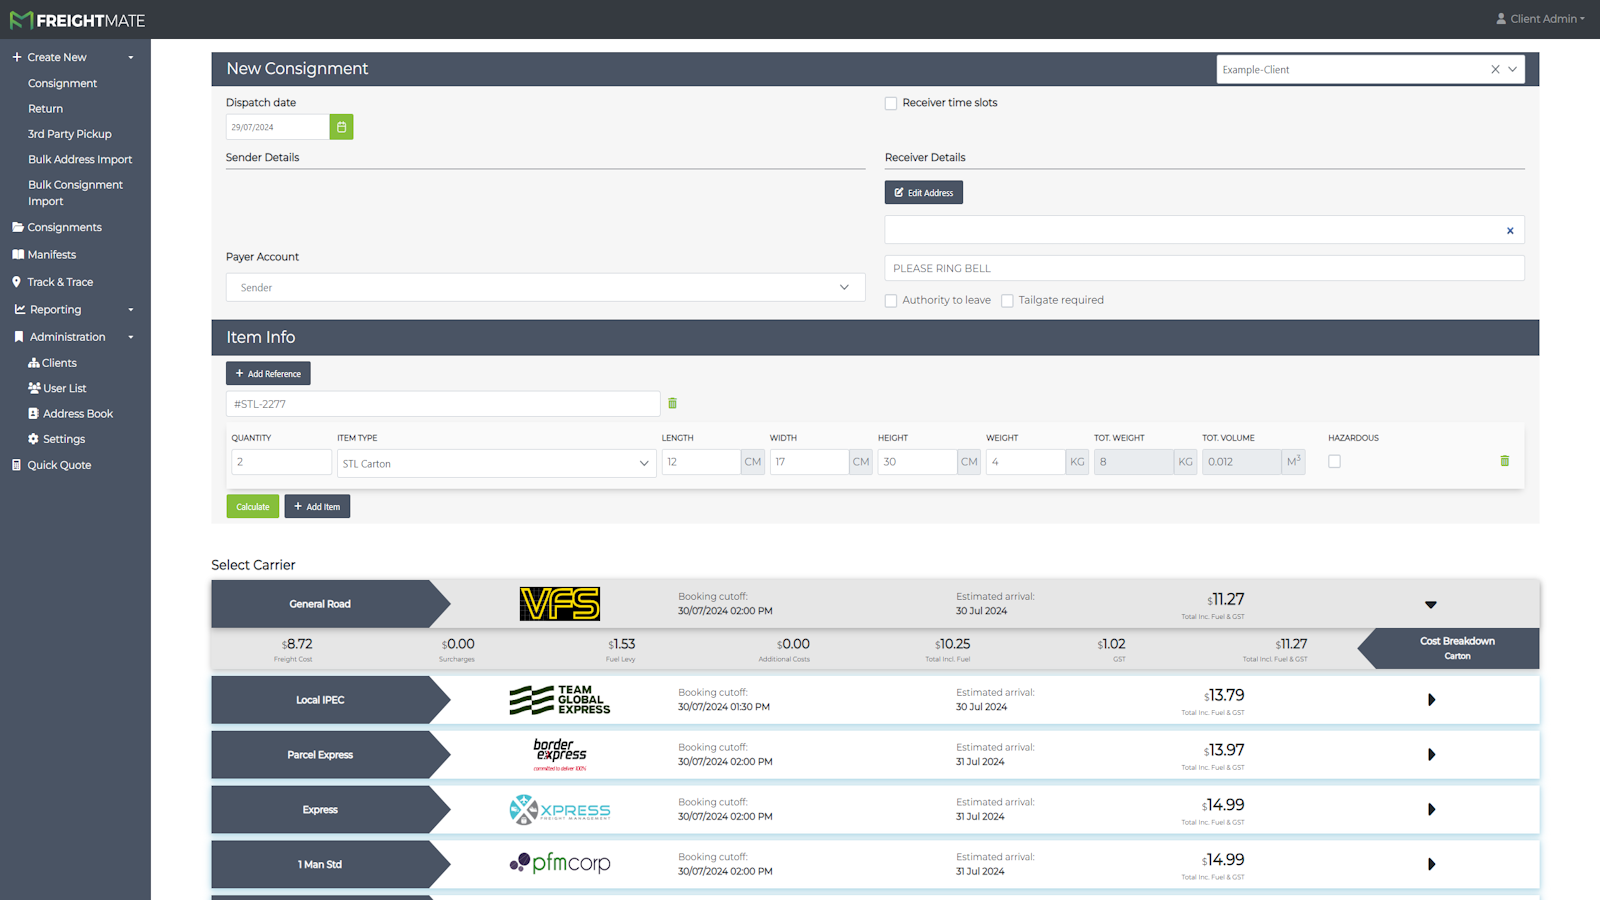Open Track & Trace from the sidebar

point(58,281)
